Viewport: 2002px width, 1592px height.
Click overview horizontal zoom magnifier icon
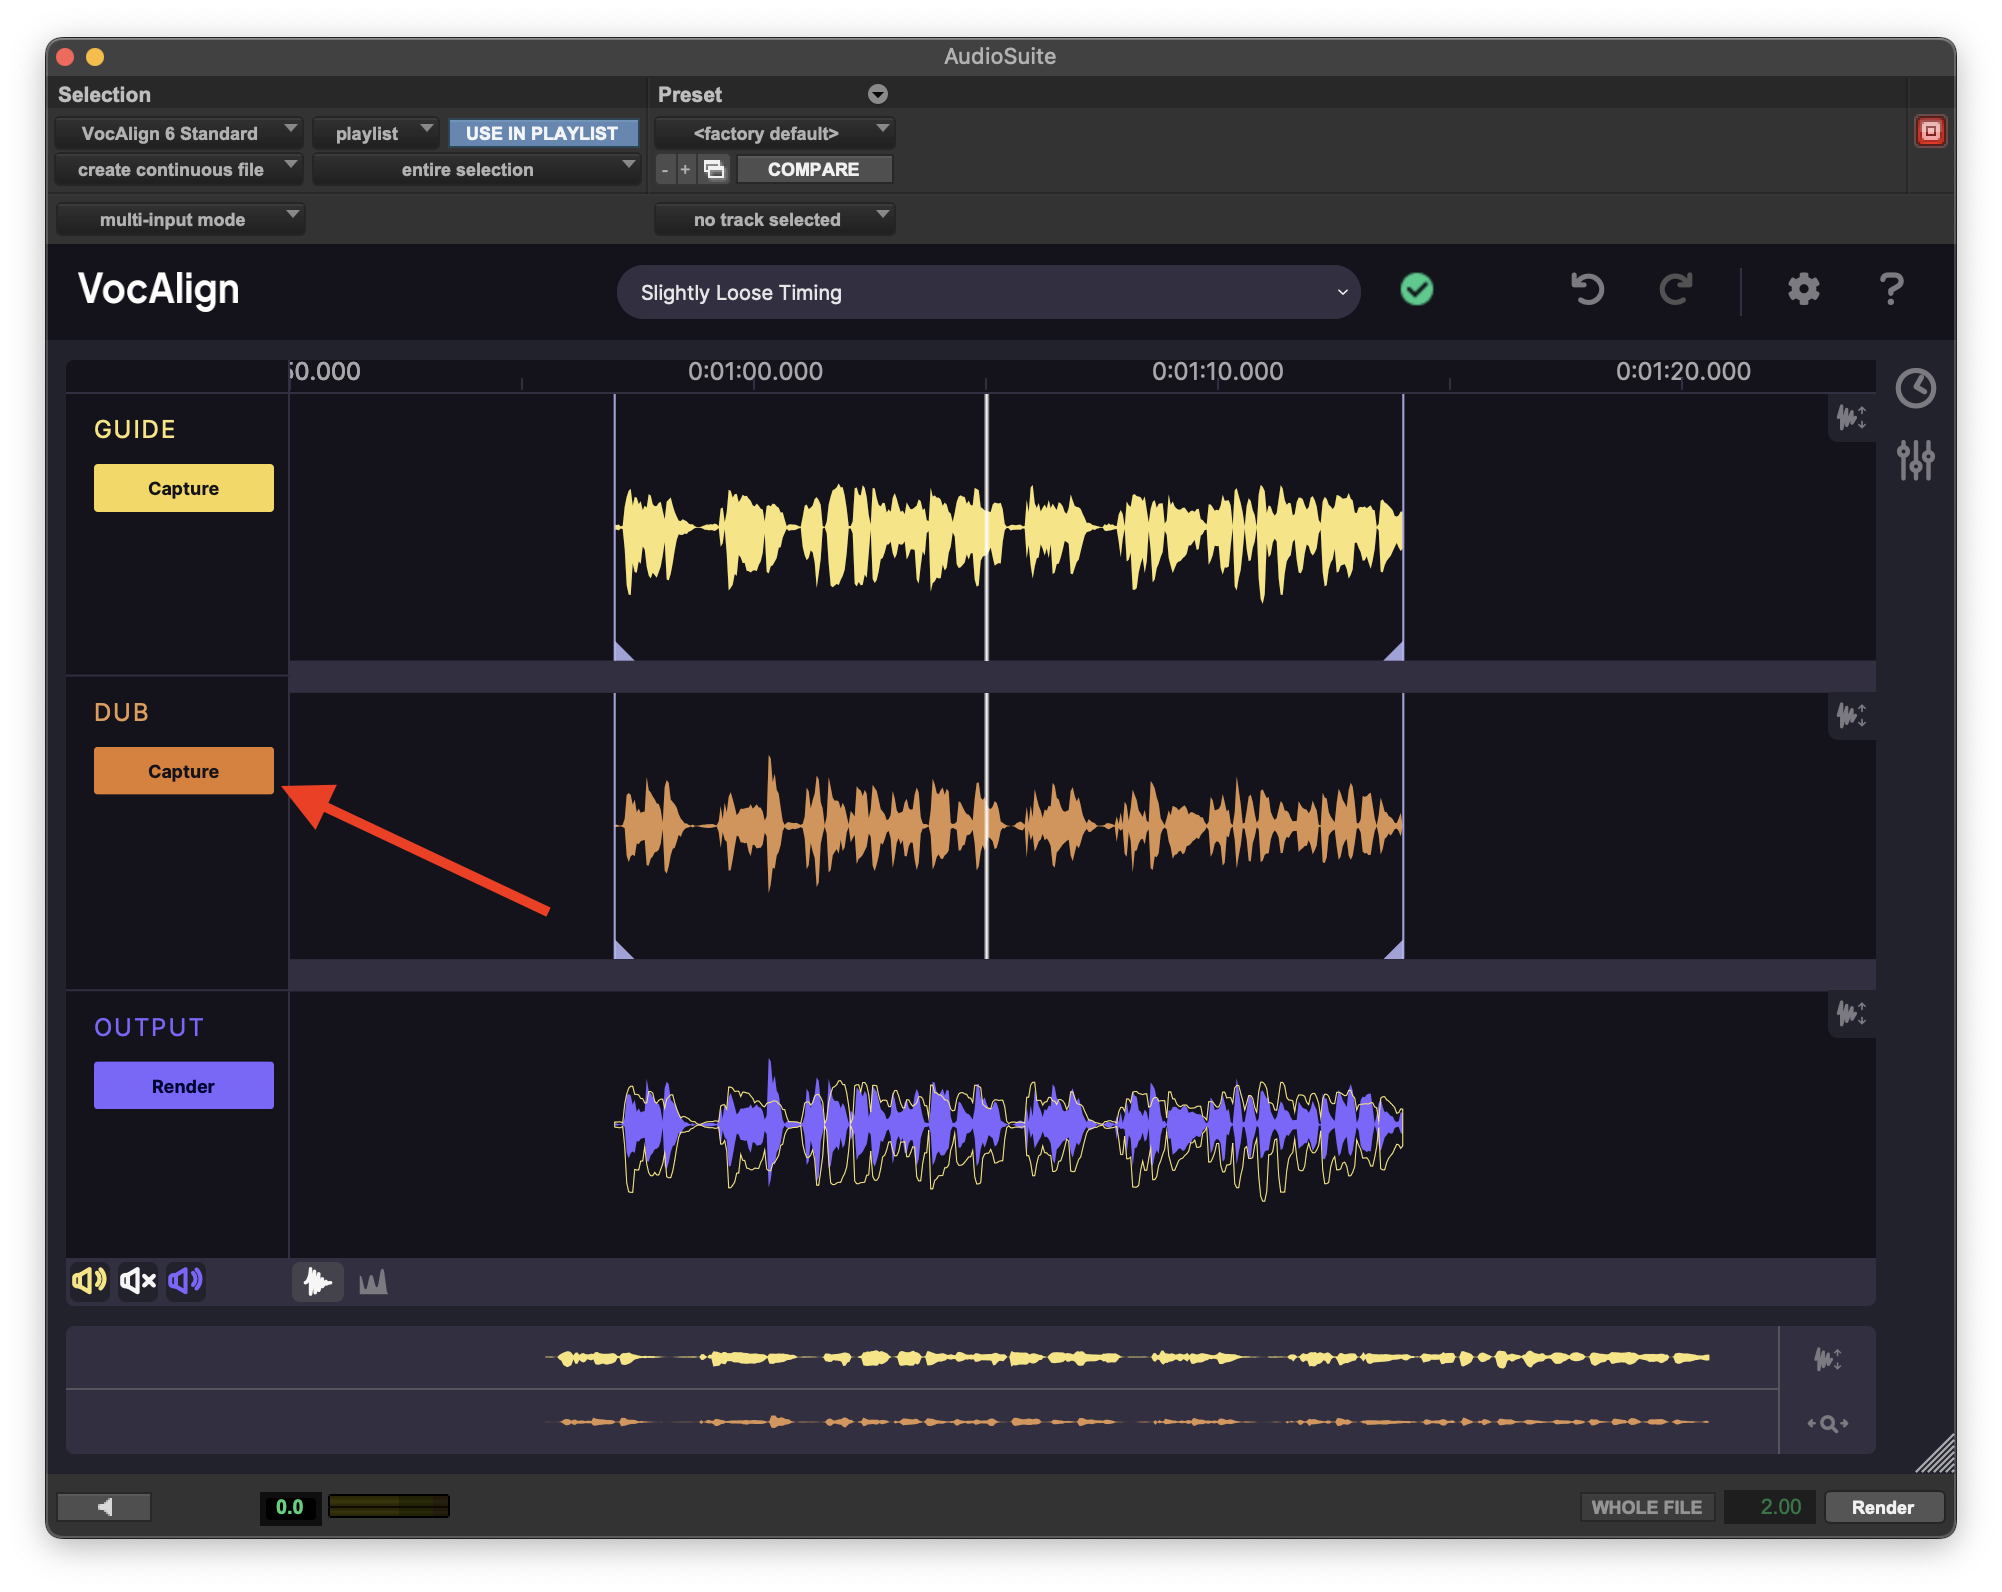point(1827,1423)
